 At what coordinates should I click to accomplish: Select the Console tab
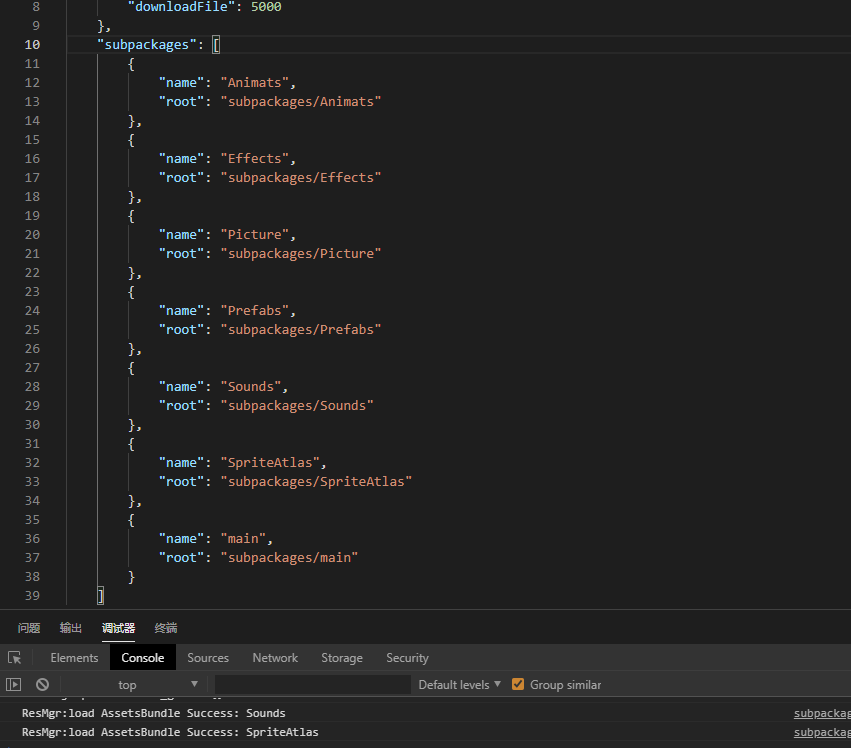click(143, 658)
